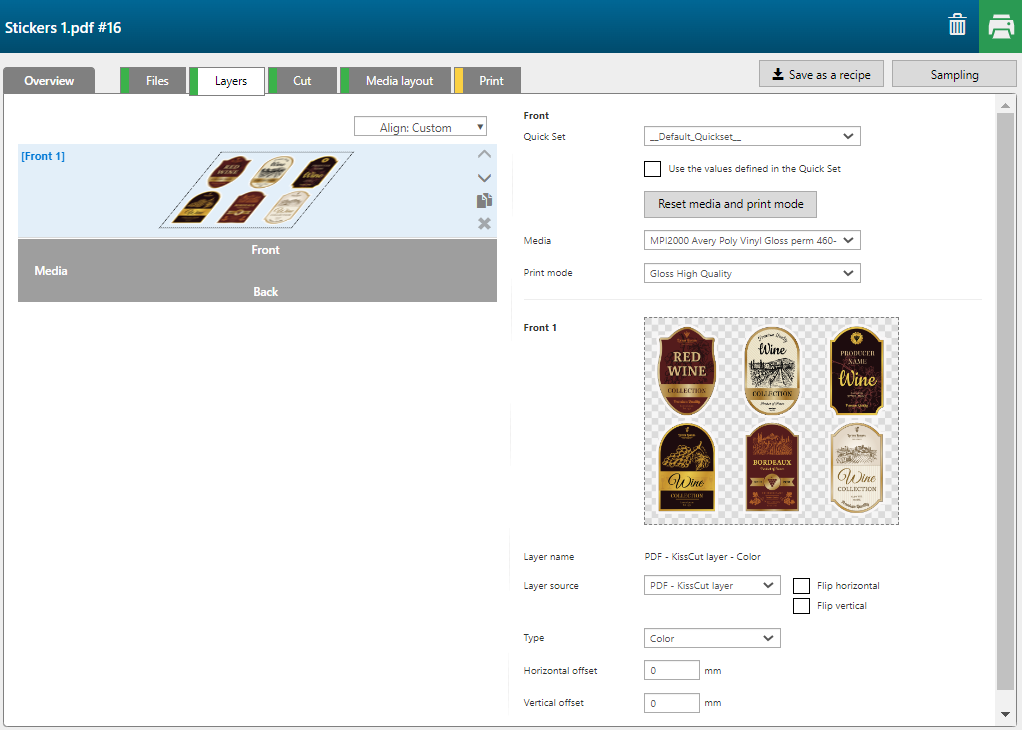Move Front 1 layer down with chevron

tap(484, 177)
